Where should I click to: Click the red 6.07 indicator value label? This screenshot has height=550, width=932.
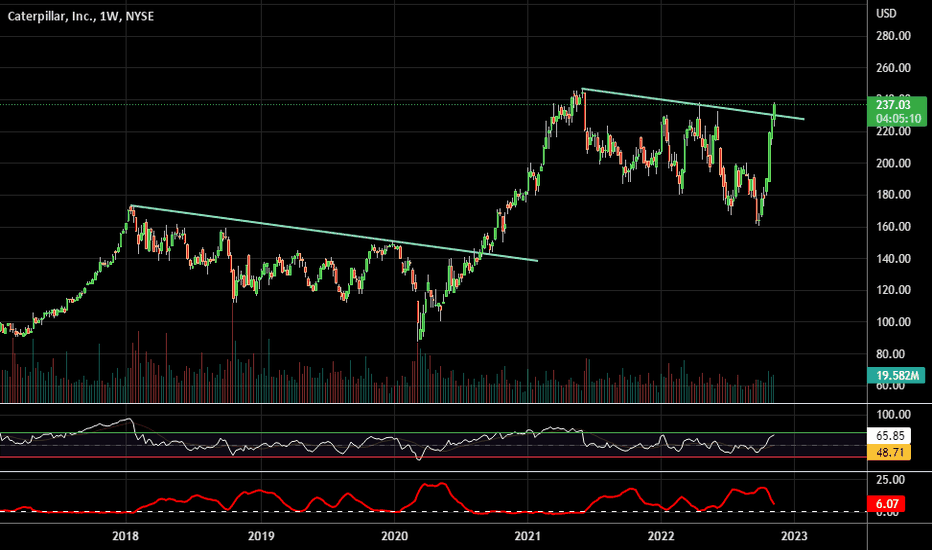coord(886,504)
